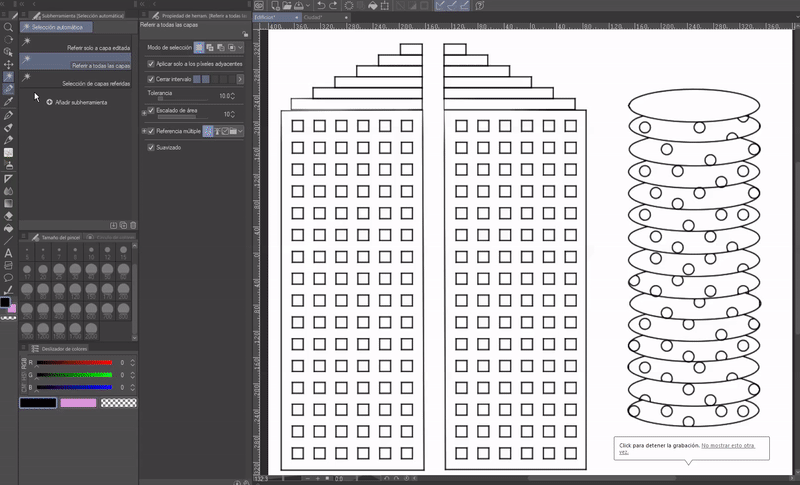
Task: Expand the Modo de selección dropdown arrow
Action: coord(241,47)
